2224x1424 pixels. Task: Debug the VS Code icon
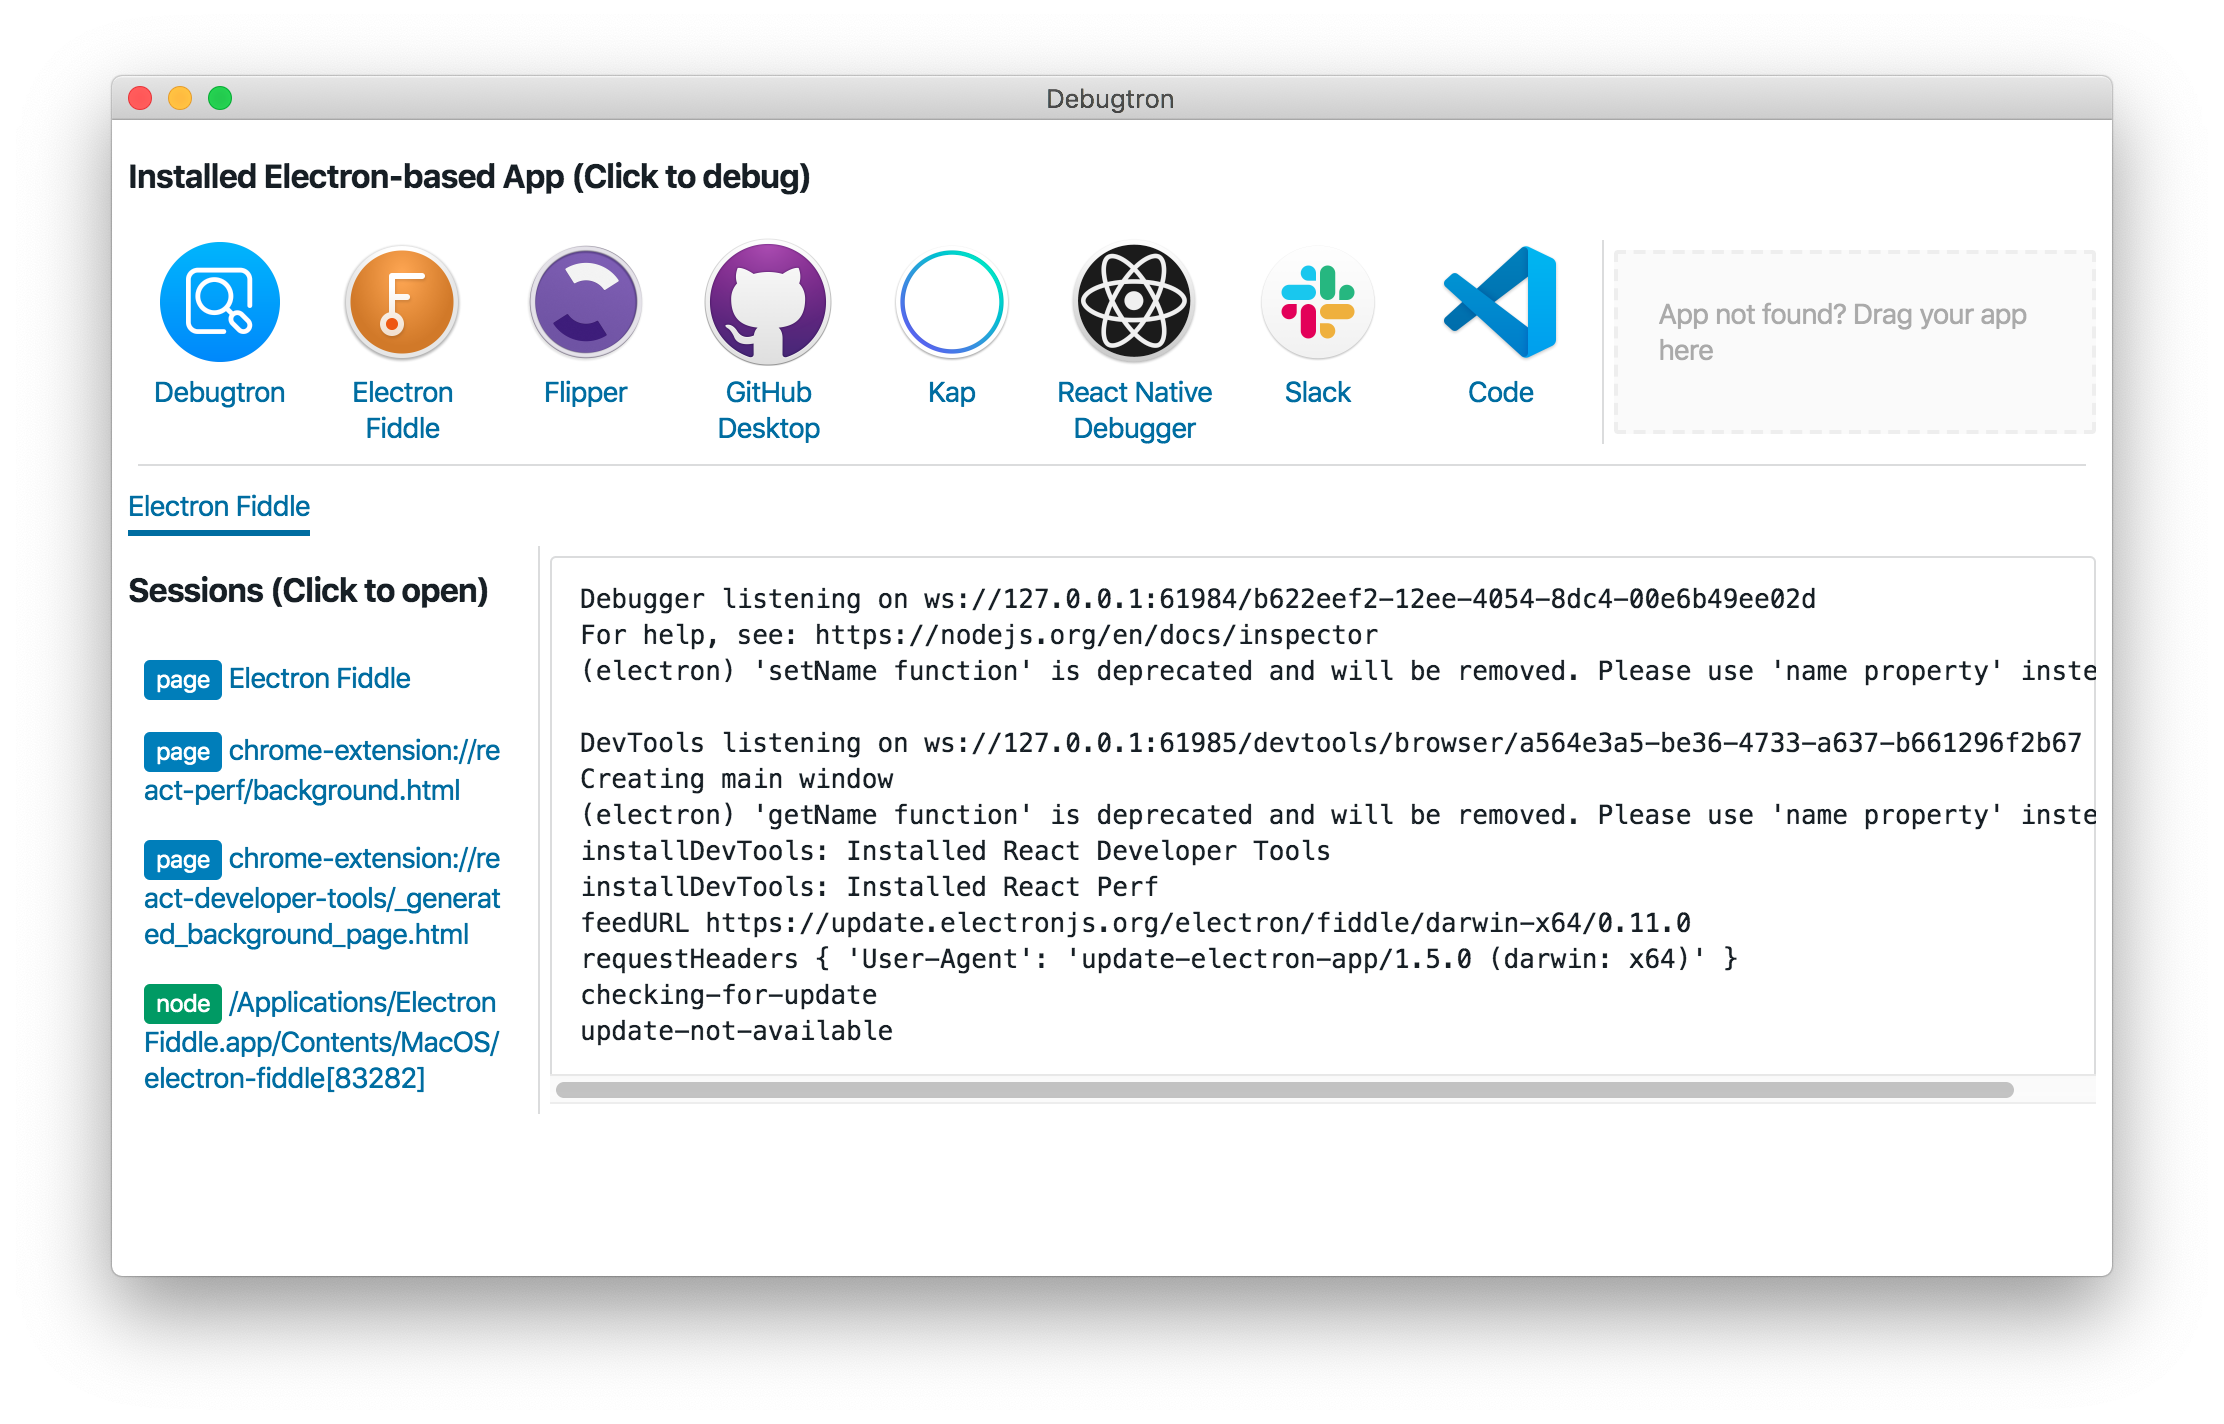point(1500,302)
